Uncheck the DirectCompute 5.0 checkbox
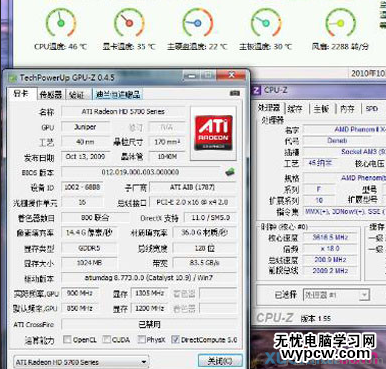This screenshot has height=369, width=386. (x=175, y=339)
